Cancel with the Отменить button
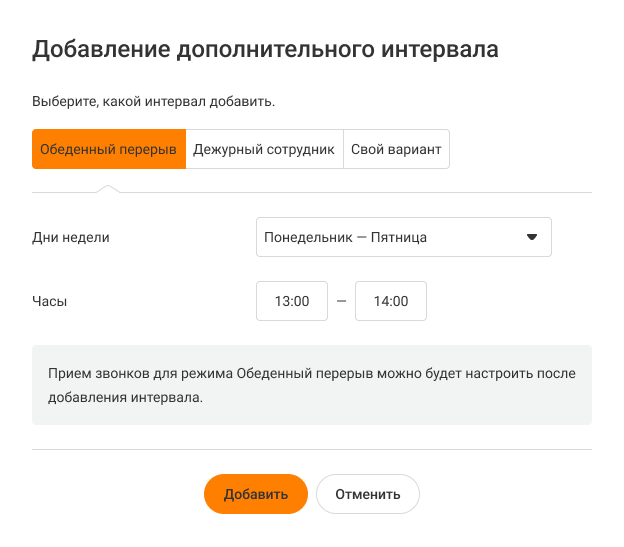 368,494
